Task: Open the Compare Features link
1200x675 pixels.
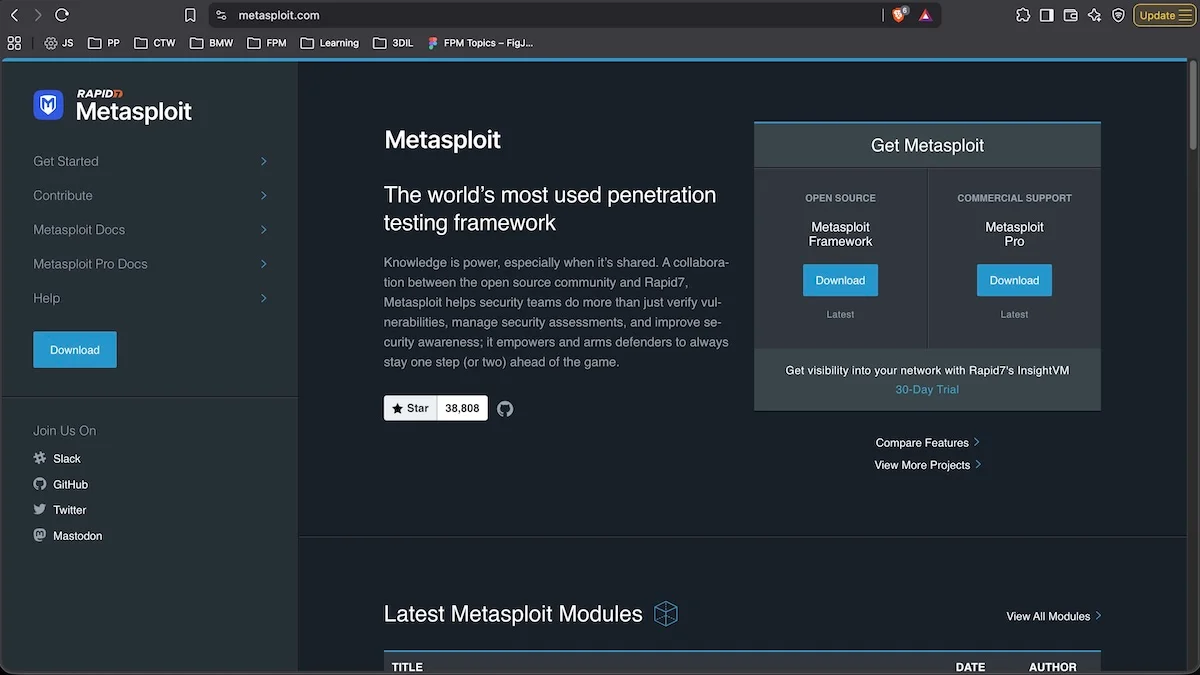Action: [927, 443]
